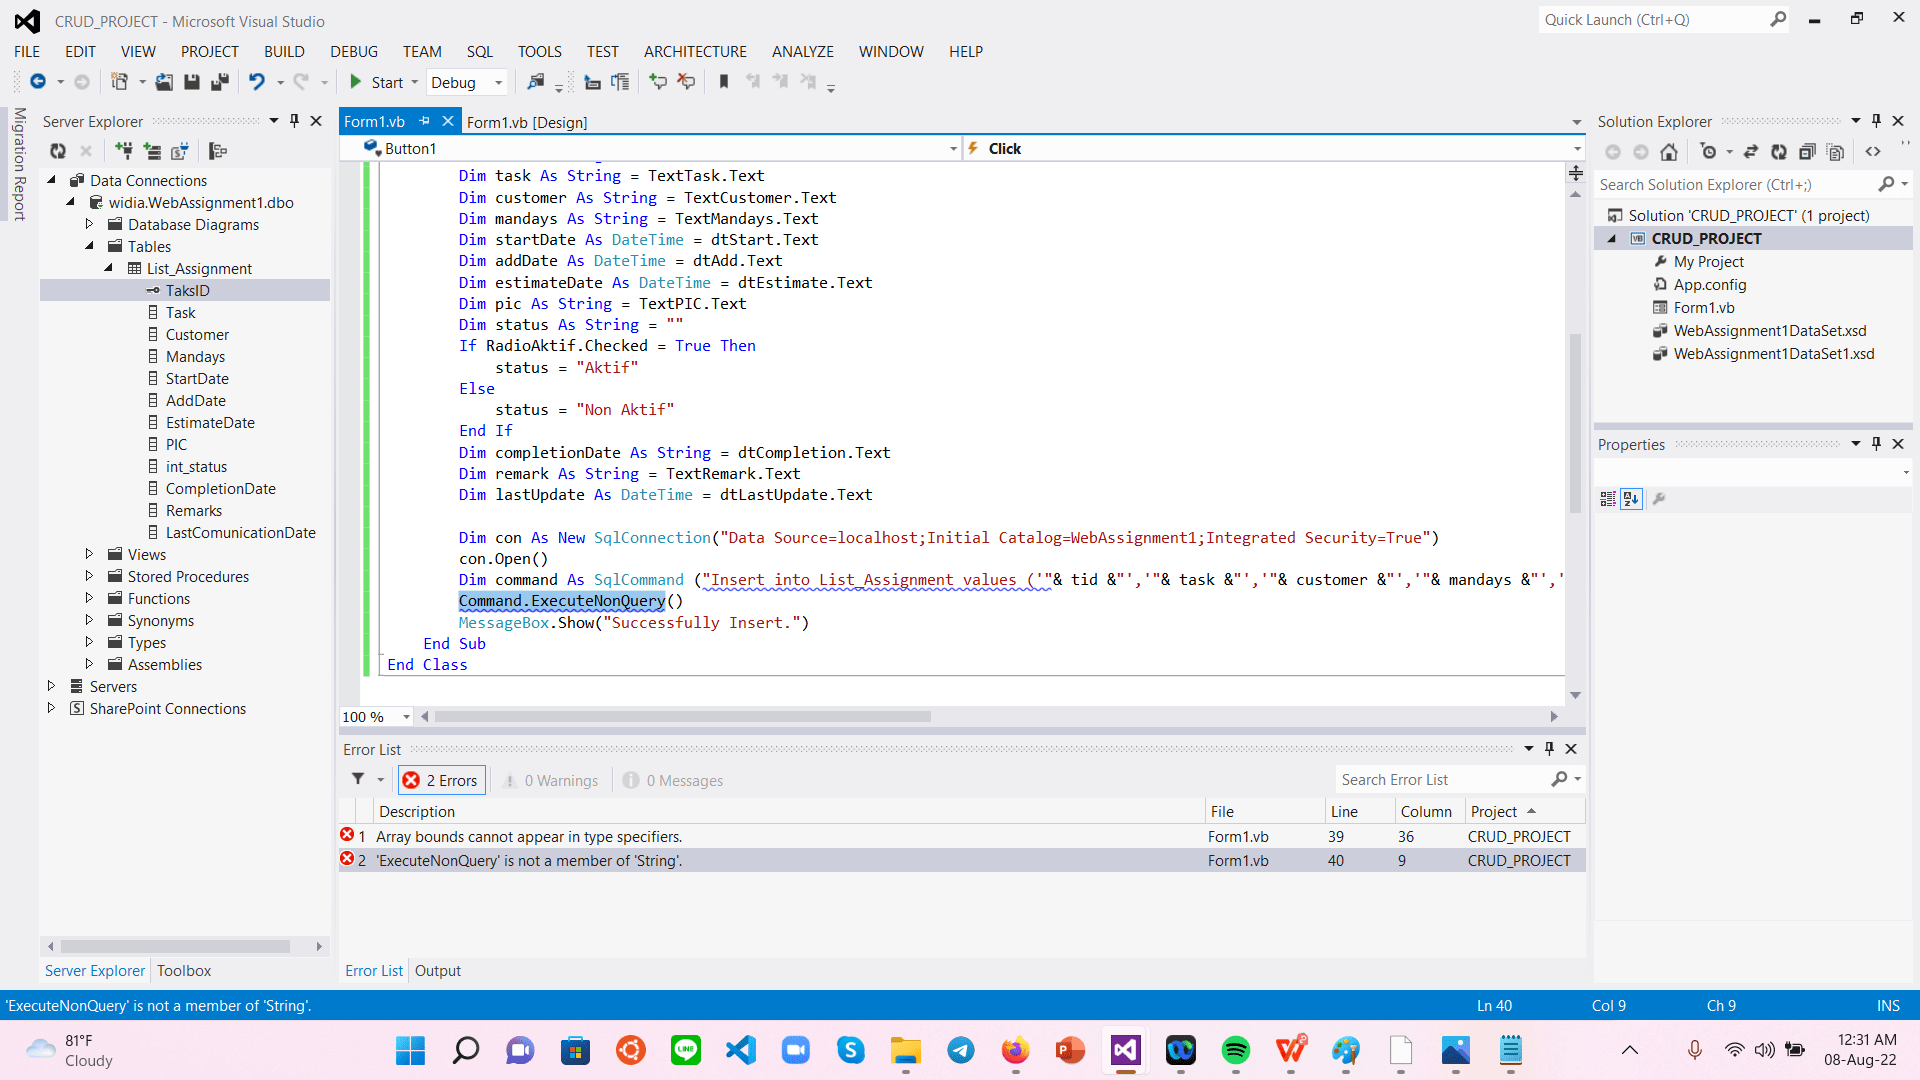This screenshot has height=1080, width=1920.
Task: Open the Debug configuration dropdown
Action: pos(466,82)
